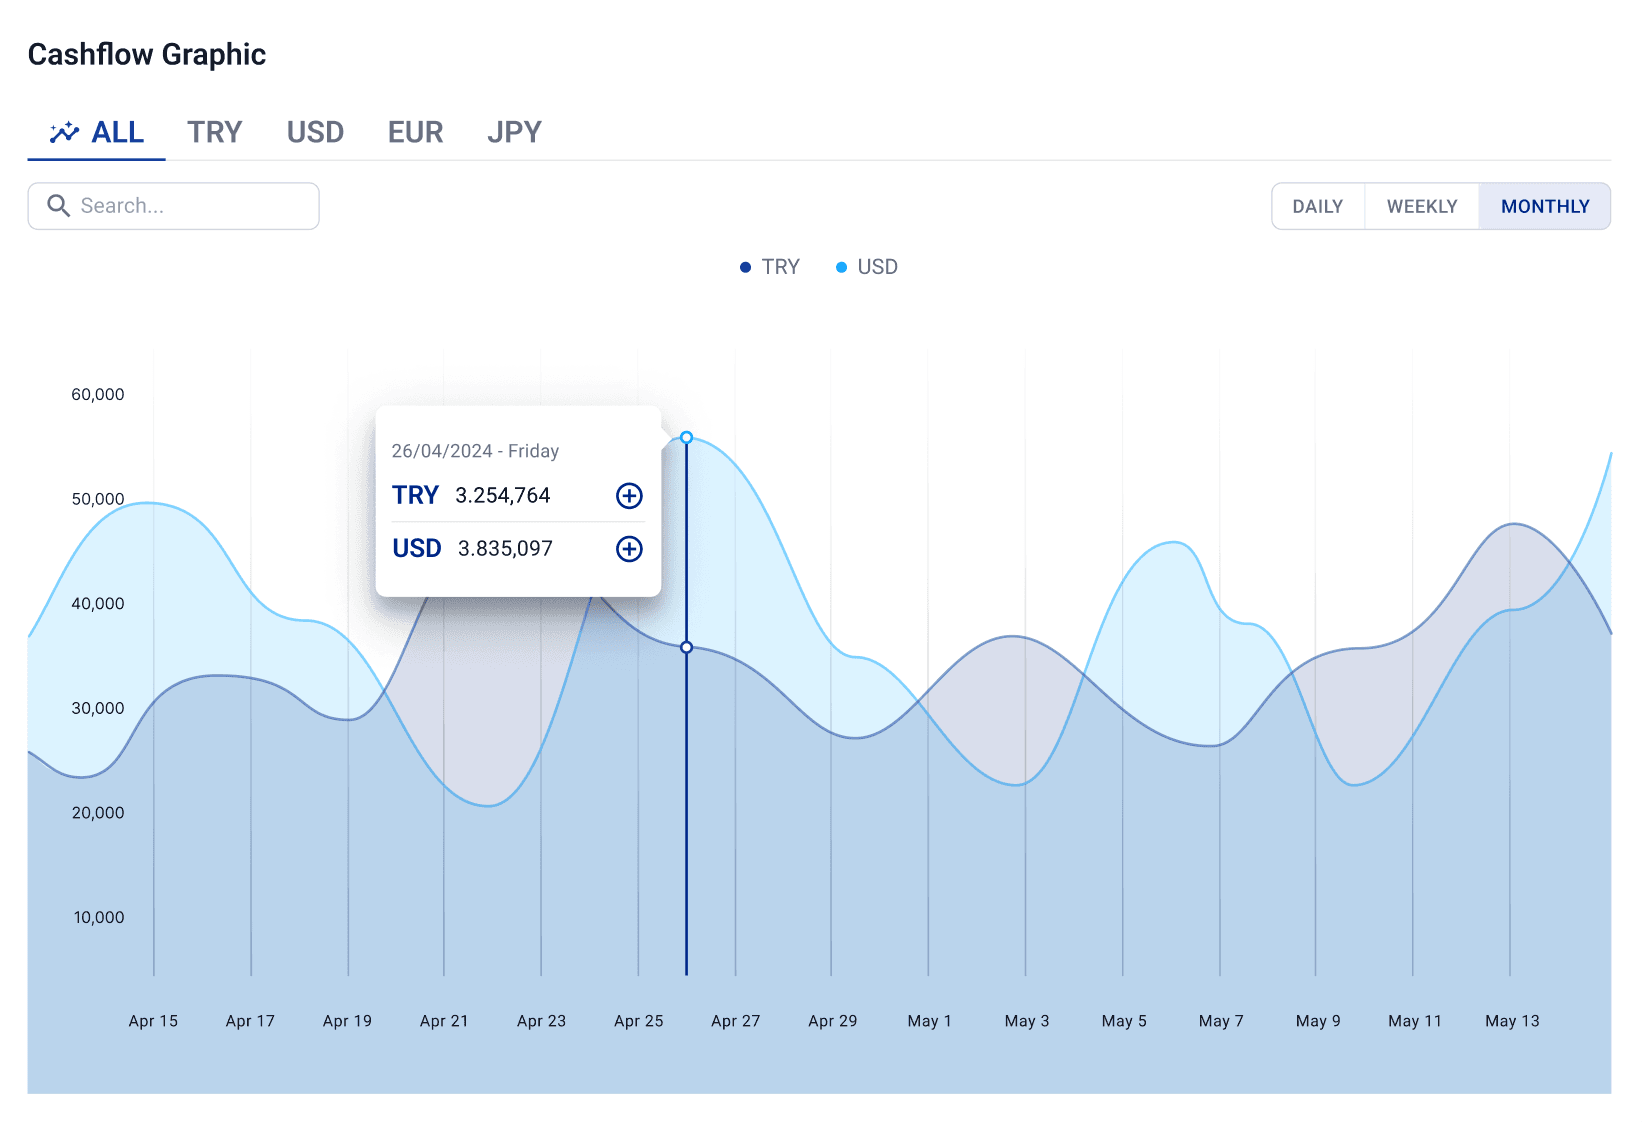Screen dimensions: 1642x1122
Task: Choose the MONTHLY interval button
Action: pyautogui.click(x=1544, y=206)
